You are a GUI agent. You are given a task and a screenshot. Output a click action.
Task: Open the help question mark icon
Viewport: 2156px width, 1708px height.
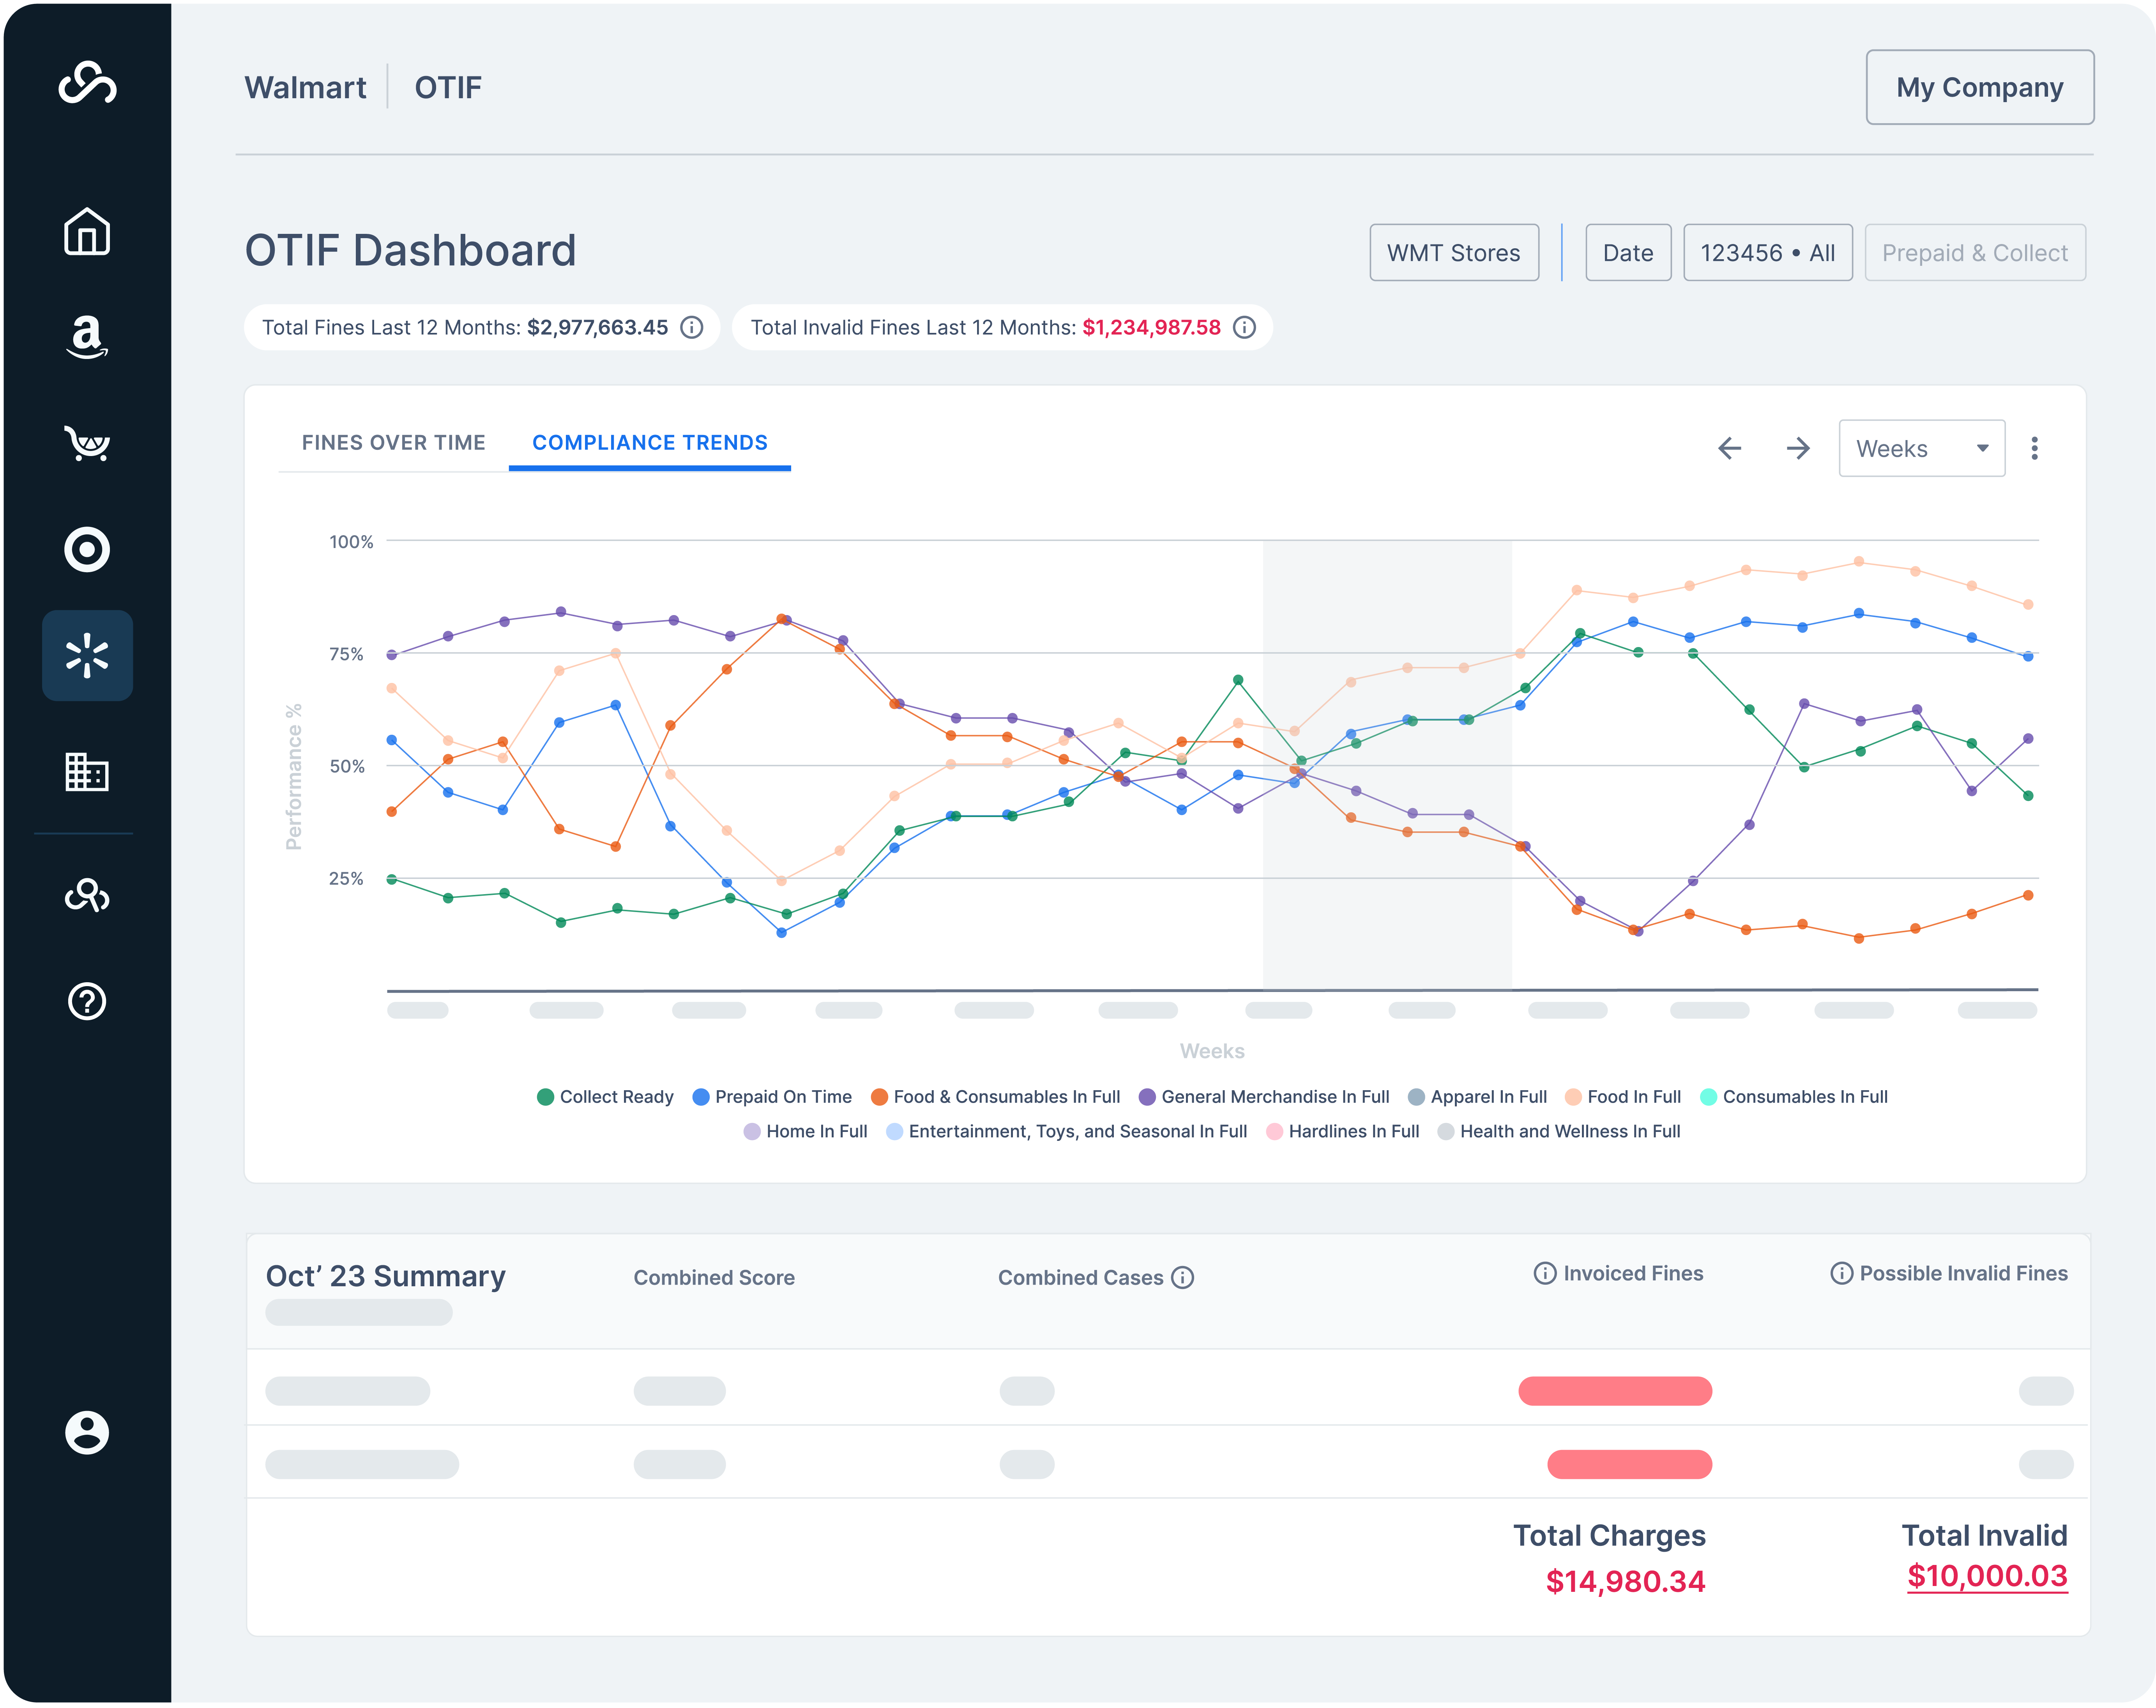tap(87, 1001)
